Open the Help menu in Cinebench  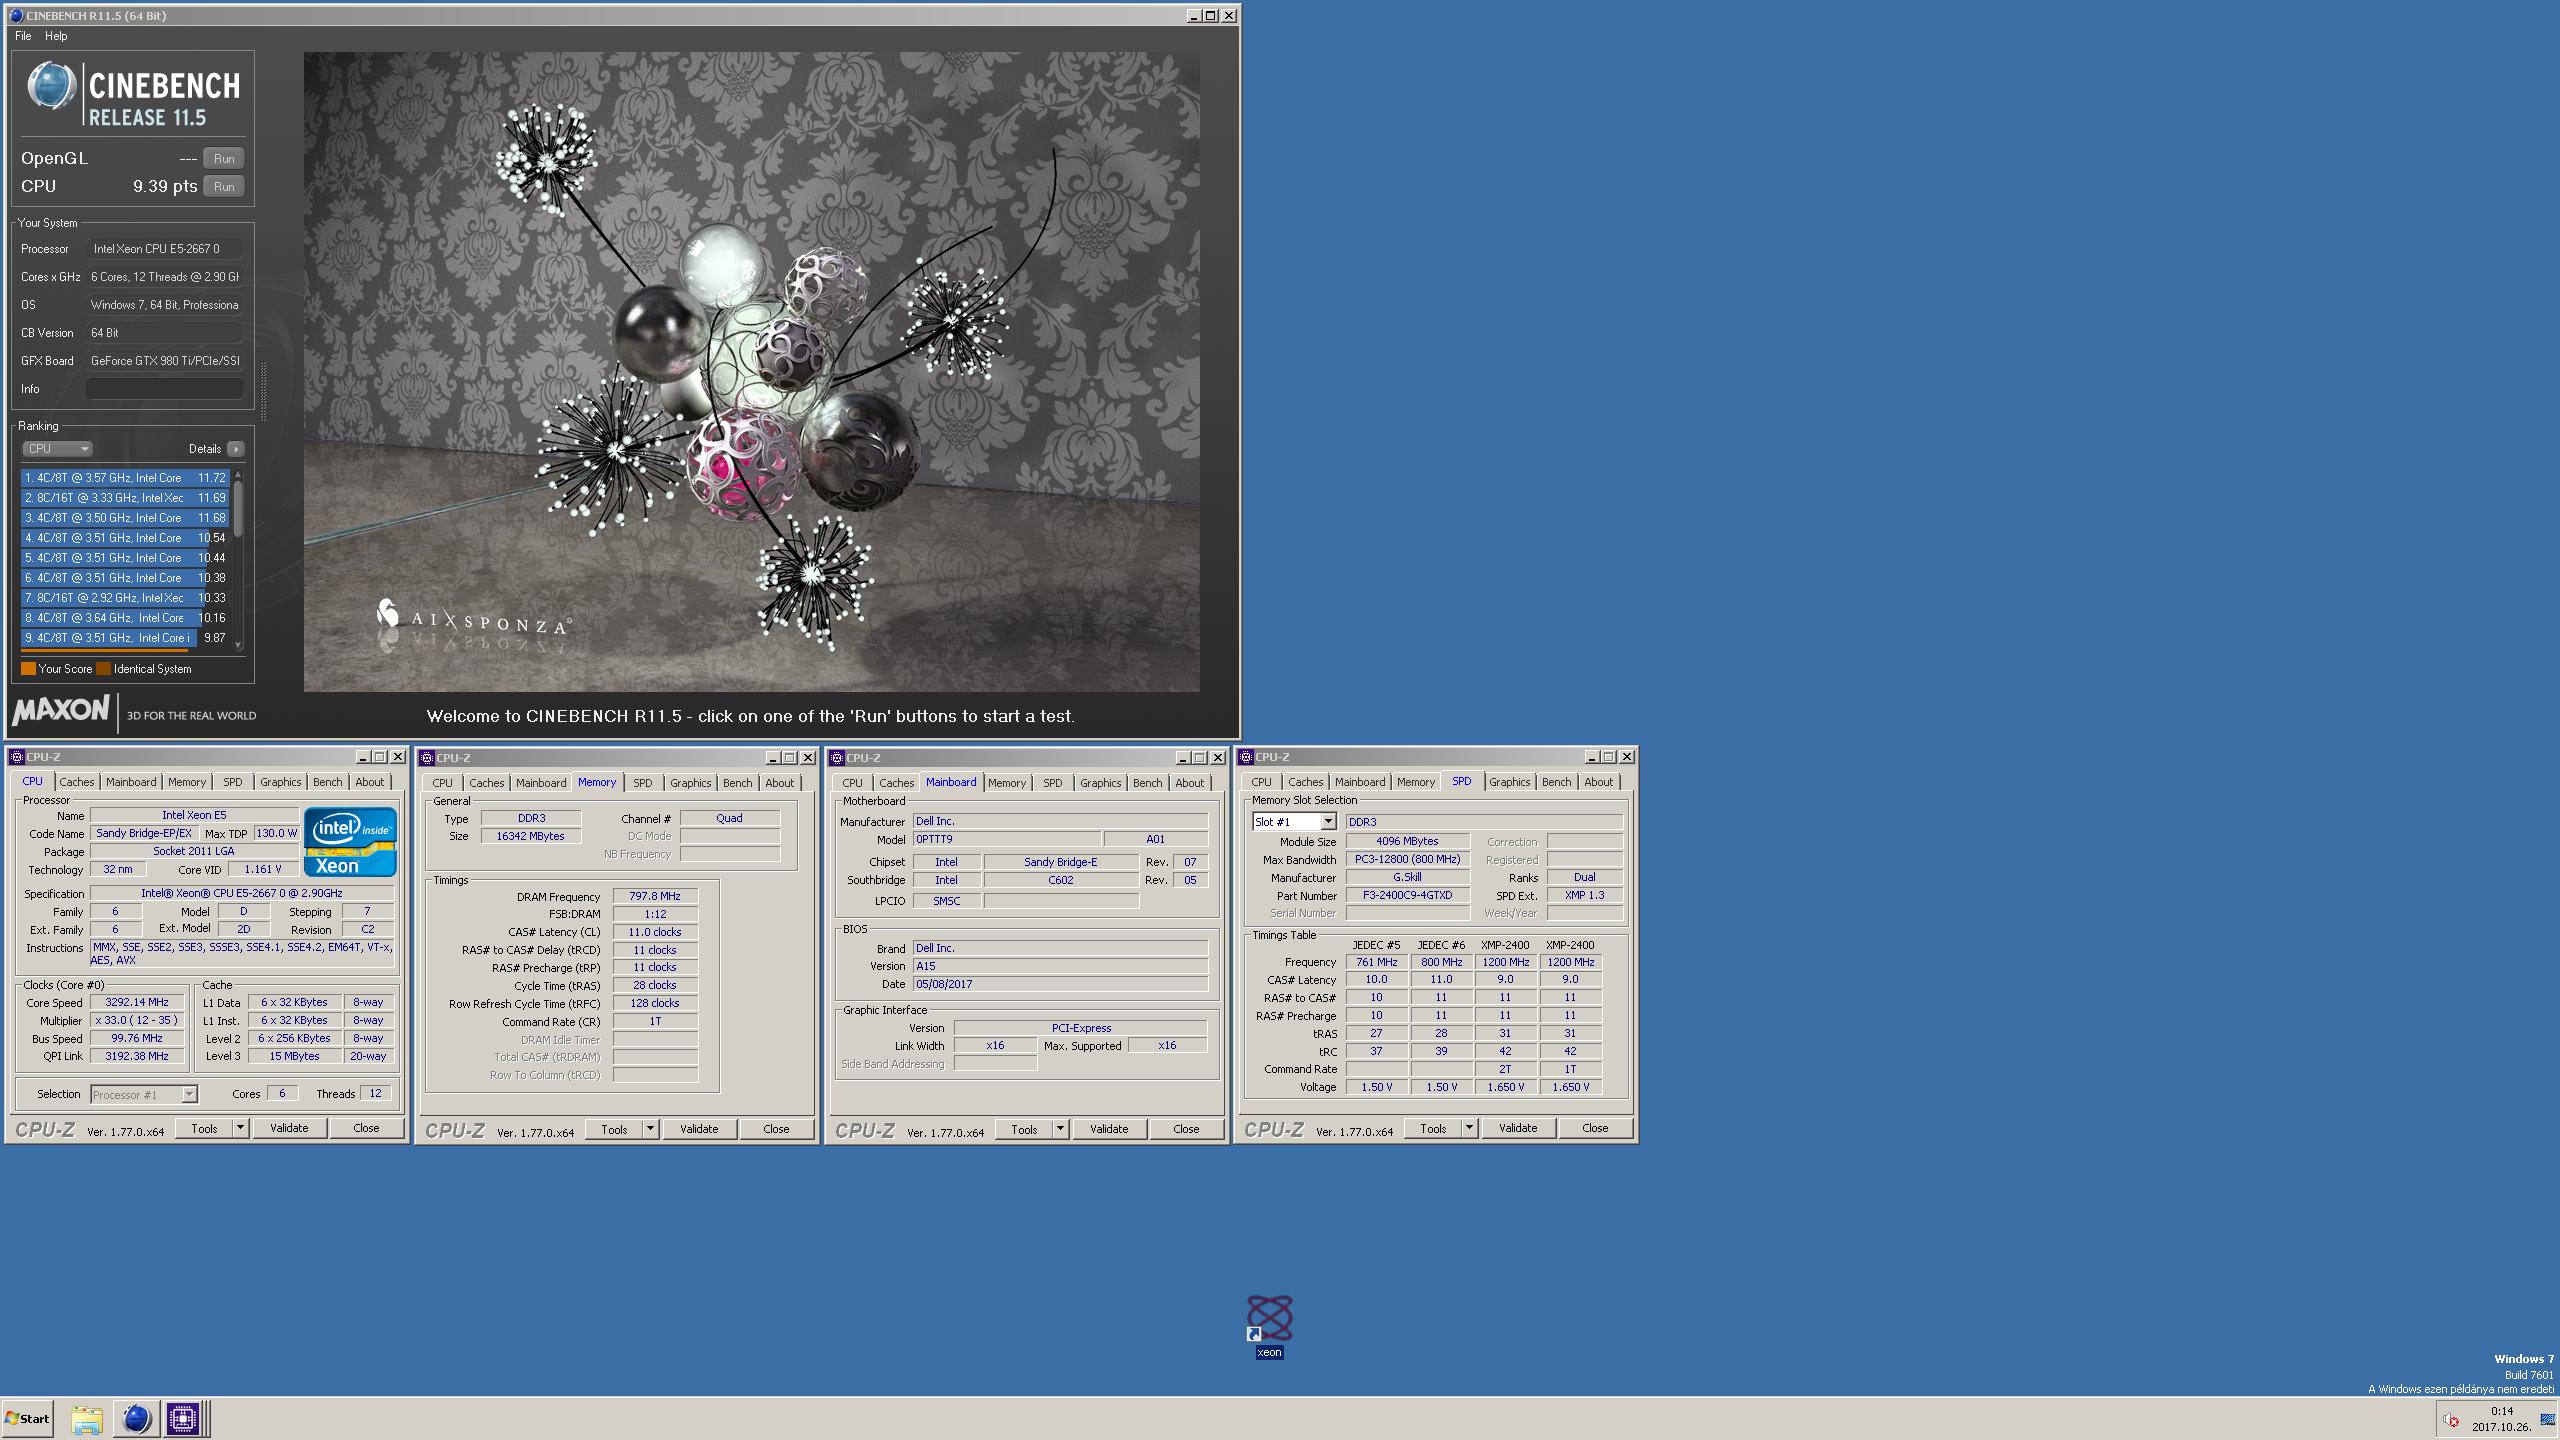(56, 36)
